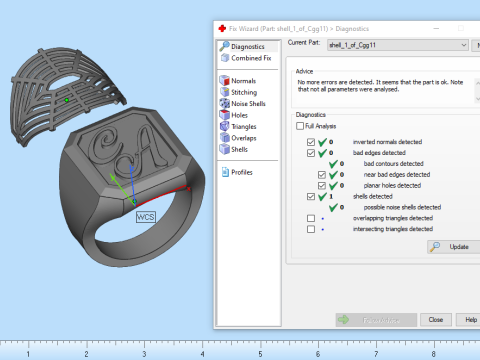Click the green arrow Follow Advice icon
Screen dimensions: 480x360
(343, 320)
